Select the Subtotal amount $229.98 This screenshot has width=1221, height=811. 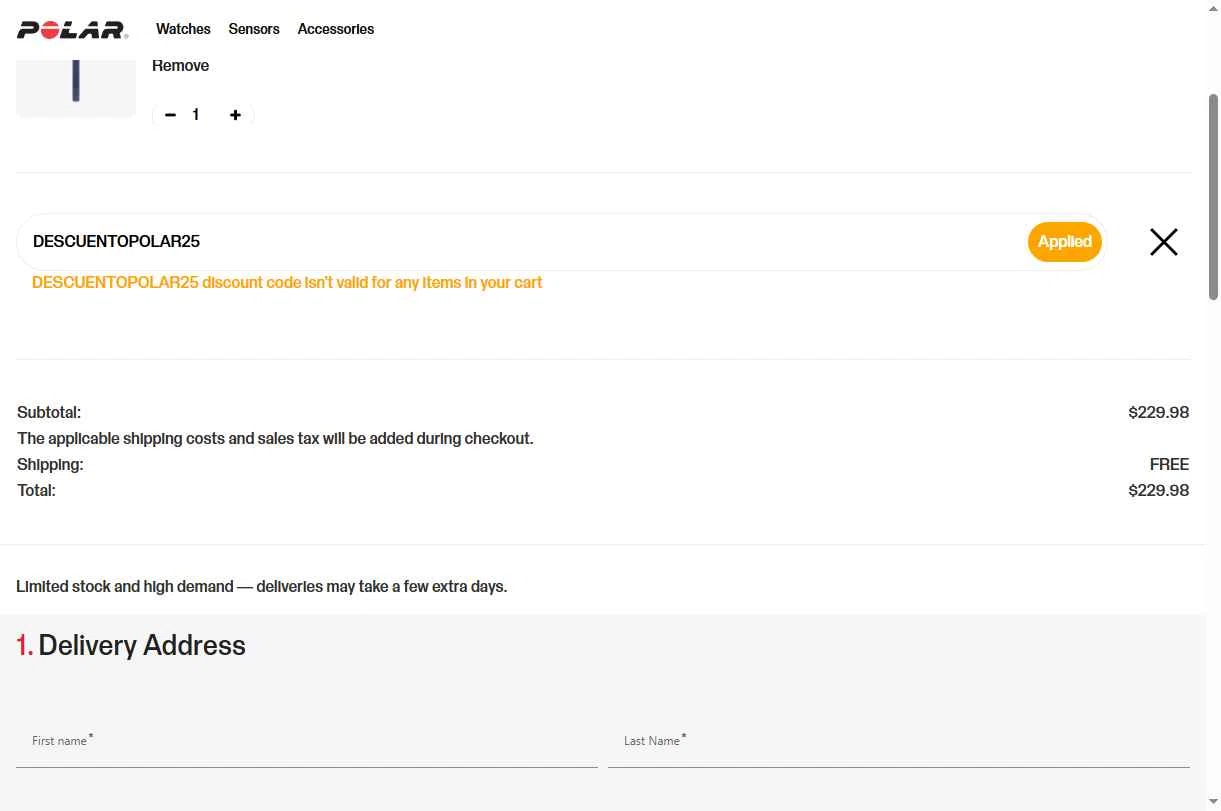click(1158, 412)
